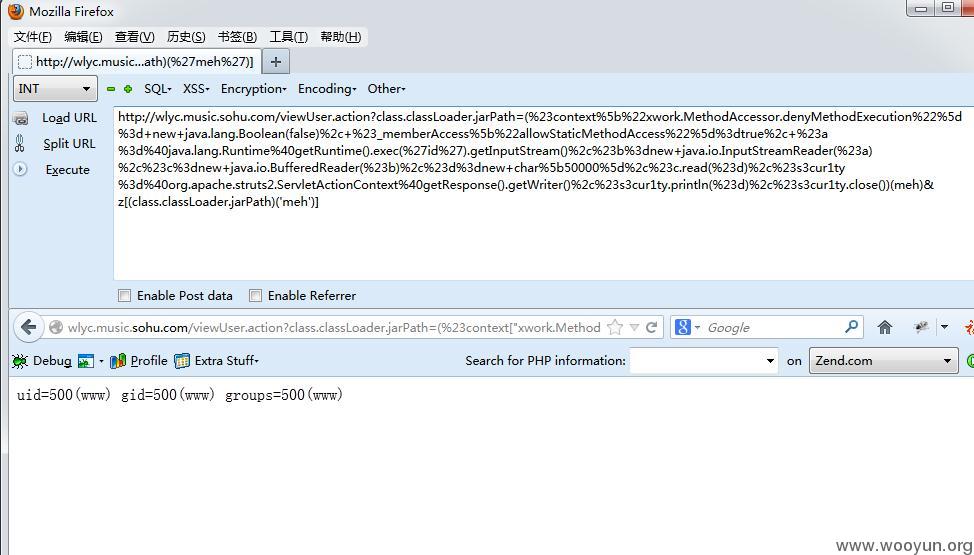Open the 文件(F) menu
This screenshot has width=974, height=555.
coord(32,37)
